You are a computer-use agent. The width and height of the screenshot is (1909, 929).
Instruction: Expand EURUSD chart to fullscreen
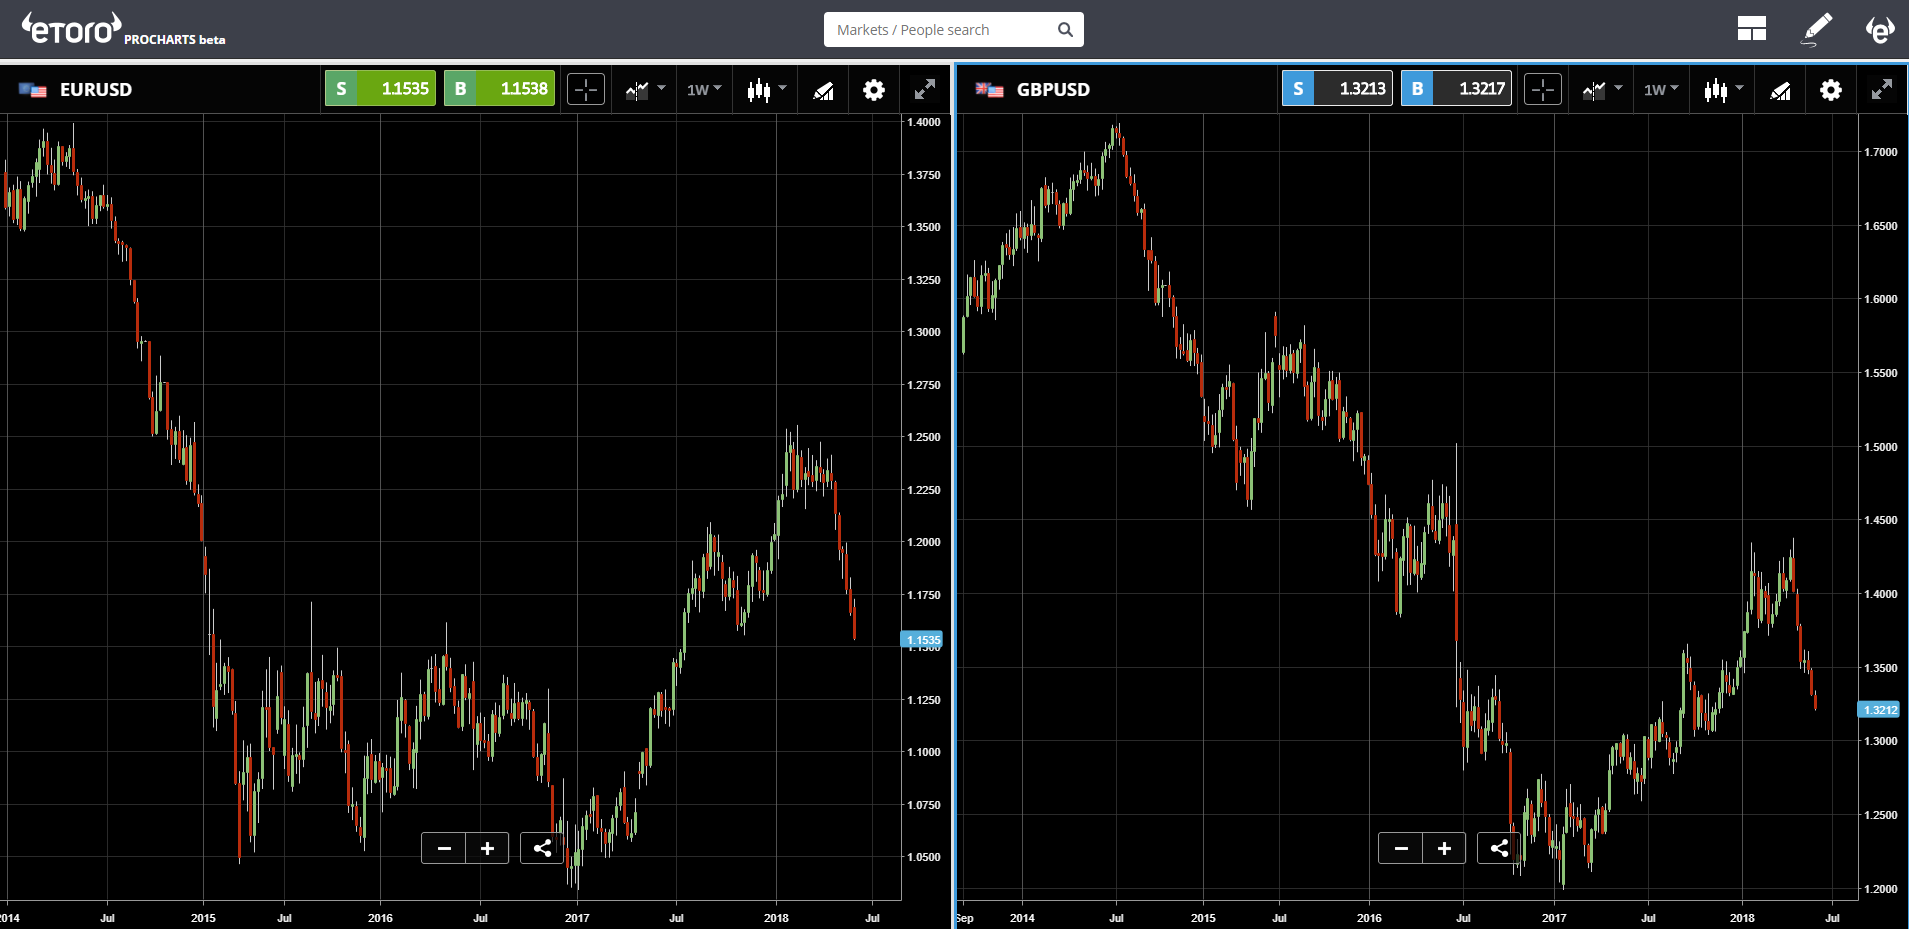[925, 89]
